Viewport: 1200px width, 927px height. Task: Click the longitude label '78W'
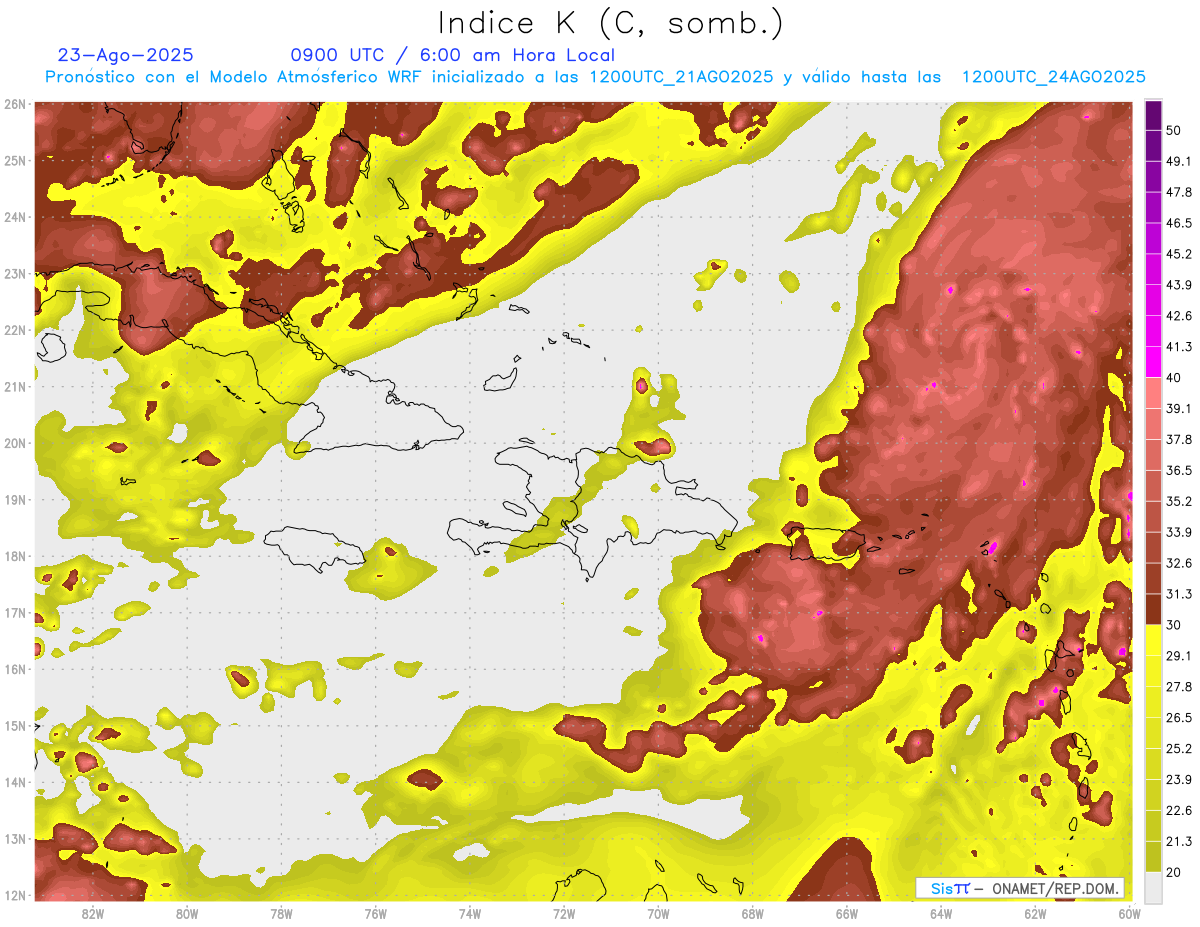point(281,914)
